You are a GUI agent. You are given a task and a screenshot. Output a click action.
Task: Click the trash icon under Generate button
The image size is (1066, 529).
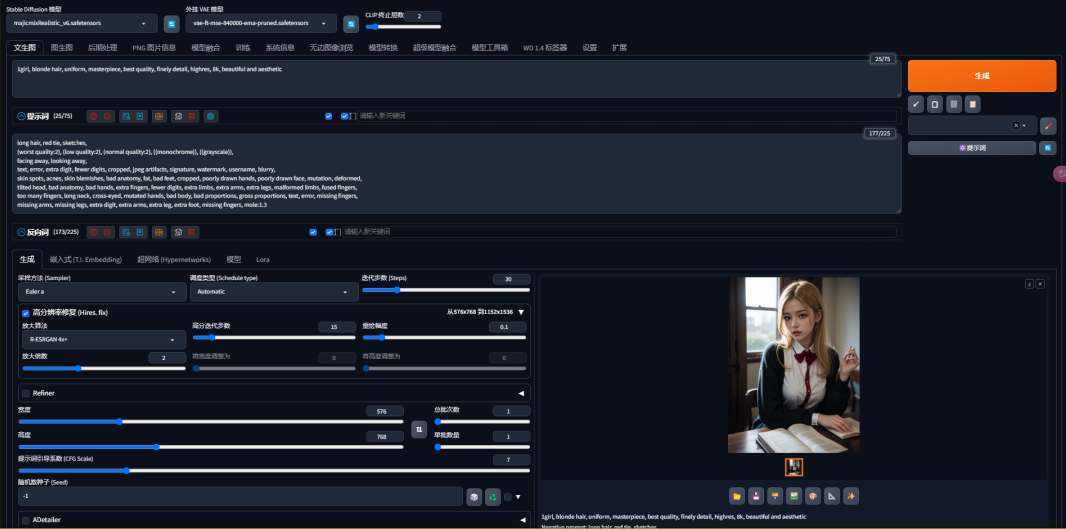coord(954,104)
